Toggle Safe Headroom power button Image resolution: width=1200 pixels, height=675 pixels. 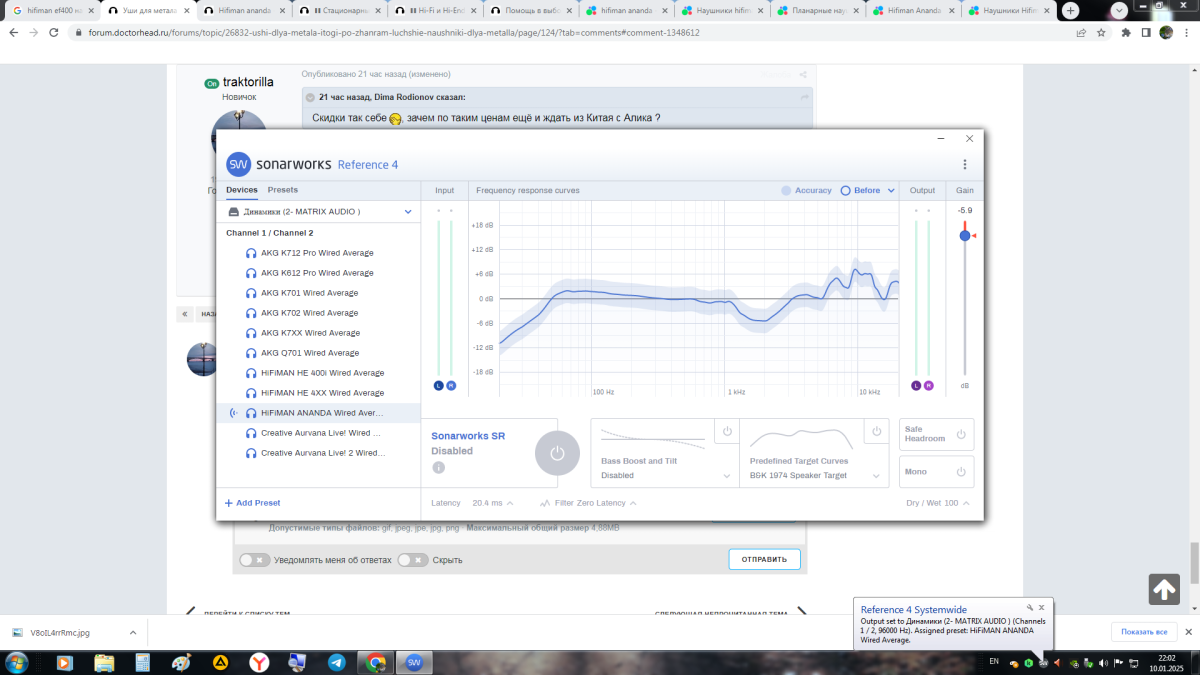point(960,434)
